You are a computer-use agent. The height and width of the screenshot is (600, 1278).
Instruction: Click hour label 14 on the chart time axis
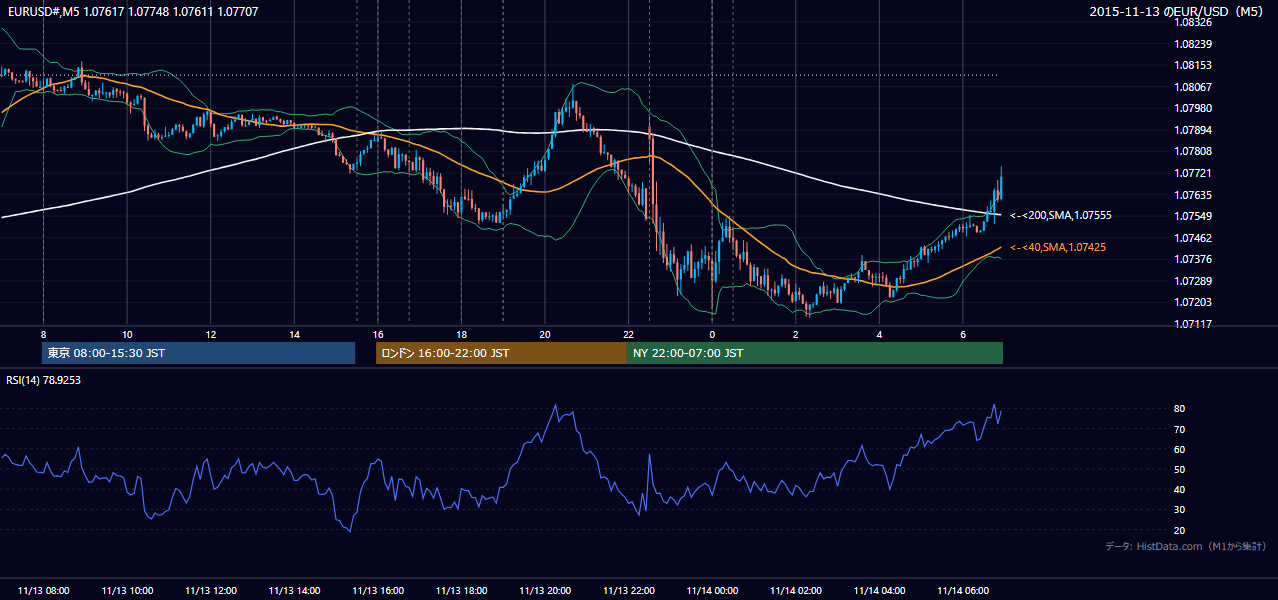coord(294,334)
